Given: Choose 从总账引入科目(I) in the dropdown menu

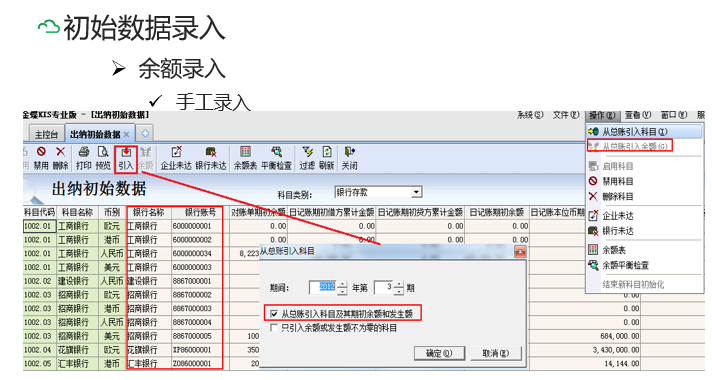Looking at the screenshot, I should pos(644,132).
